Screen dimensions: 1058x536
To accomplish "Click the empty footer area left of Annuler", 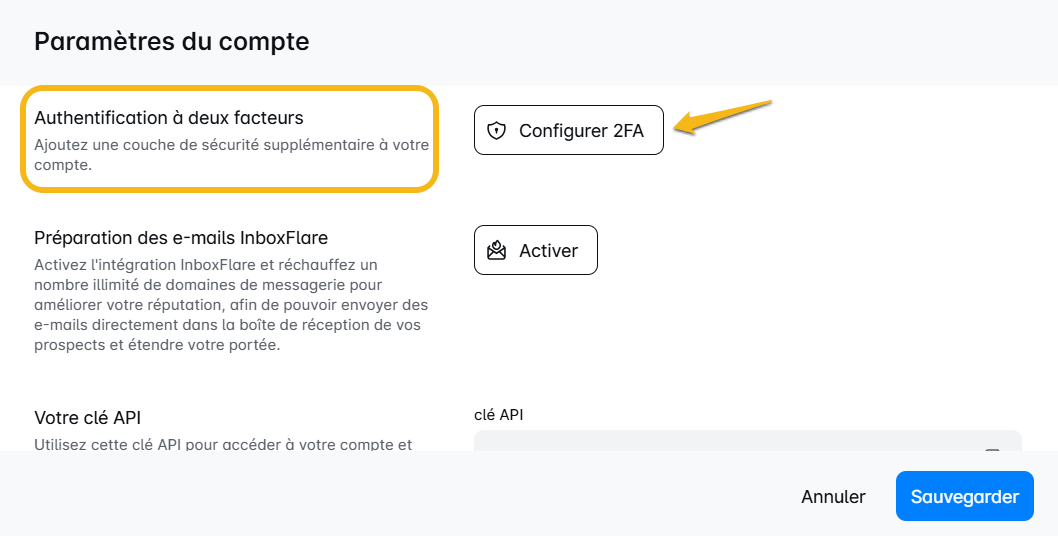I will pos(400,497).
